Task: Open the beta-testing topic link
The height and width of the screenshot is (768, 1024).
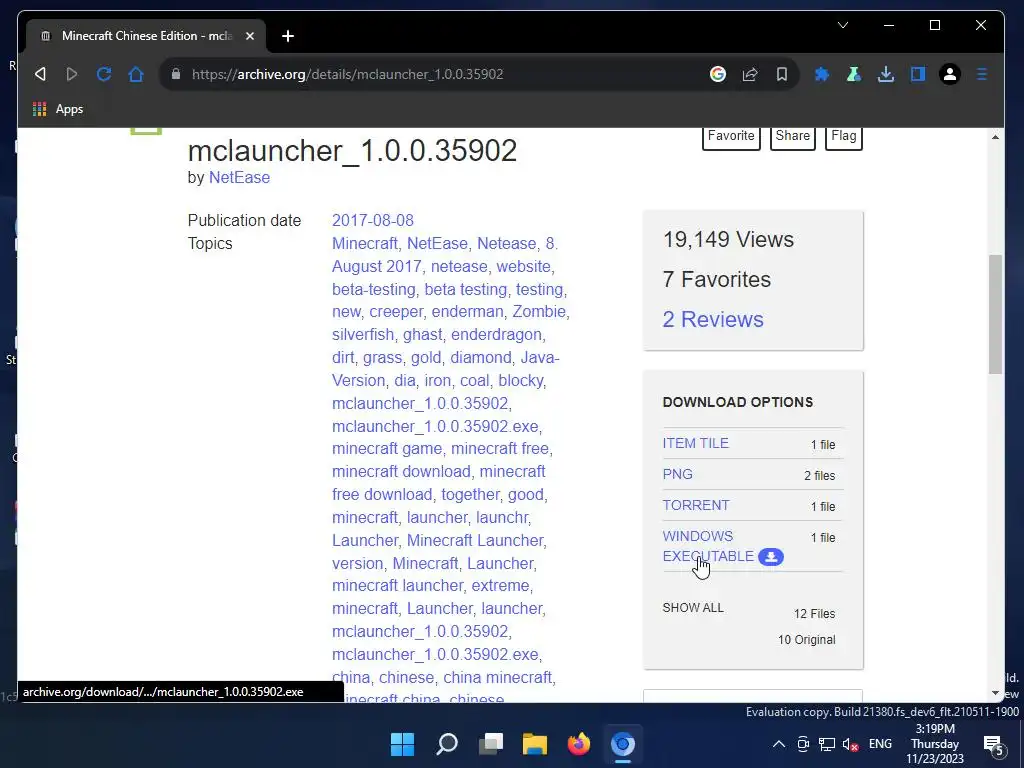Action: coord(374,289)
